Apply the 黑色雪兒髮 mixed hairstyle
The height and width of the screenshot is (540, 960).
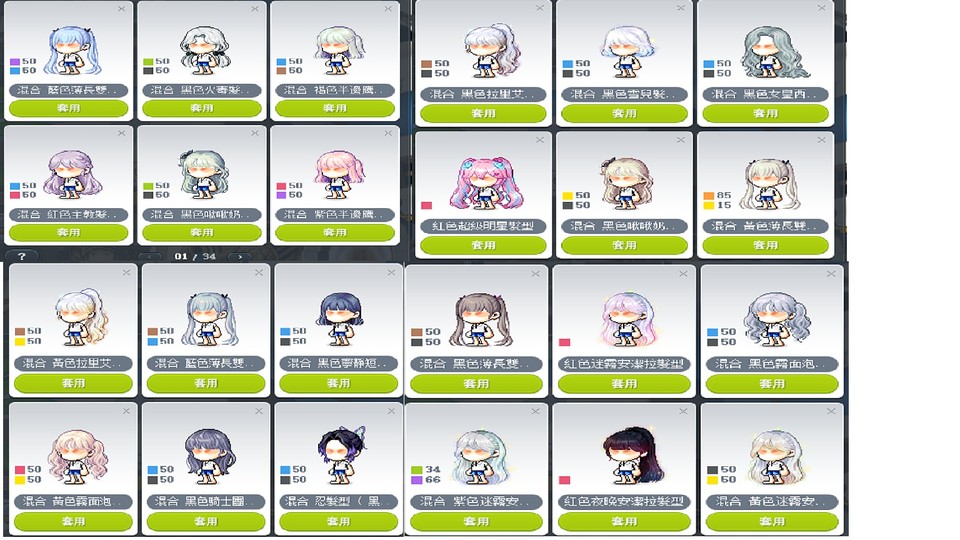pos(624,113)
